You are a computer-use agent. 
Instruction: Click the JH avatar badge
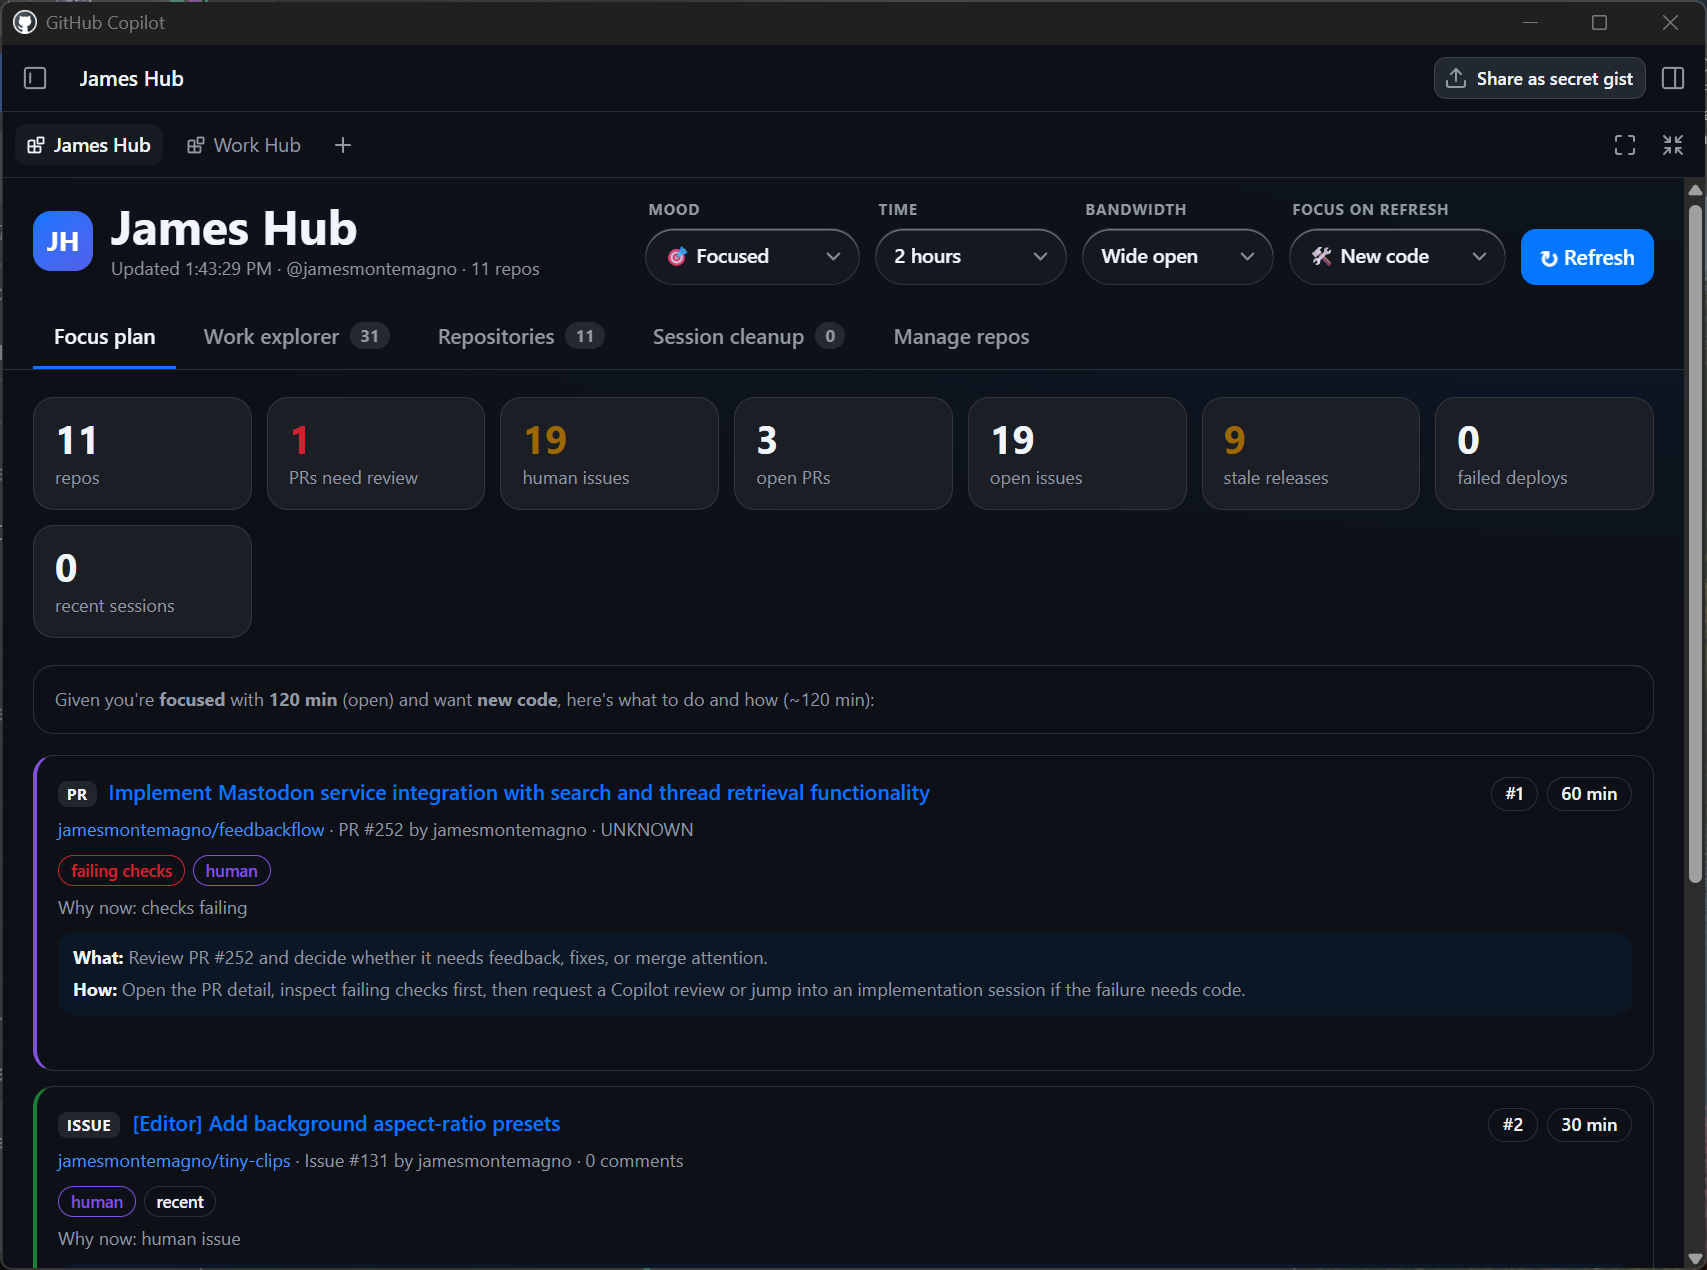(x=63, y=241)
